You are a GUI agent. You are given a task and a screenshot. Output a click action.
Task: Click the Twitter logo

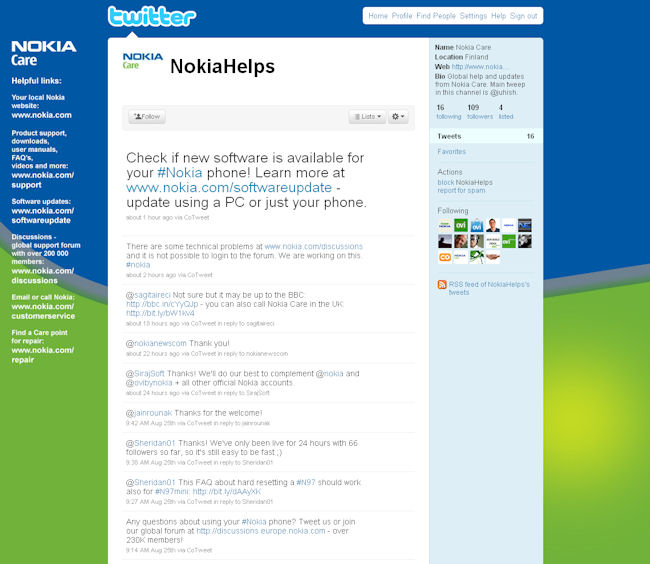[x=152, y=16]
